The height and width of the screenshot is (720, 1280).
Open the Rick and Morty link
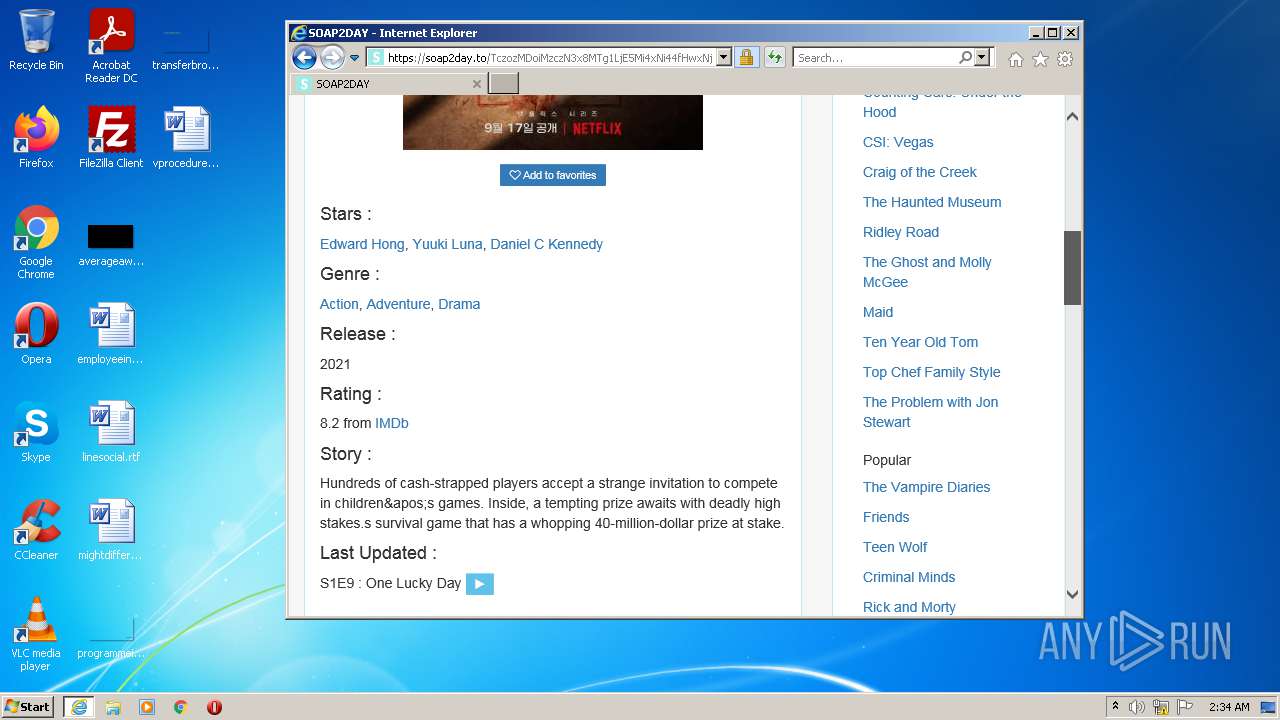pos(909,607)
